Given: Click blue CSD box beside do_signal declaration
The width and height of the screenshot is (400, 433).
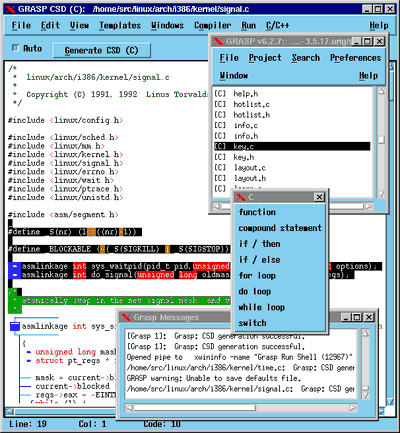Looking at the screenshot, I should (14, 275).
